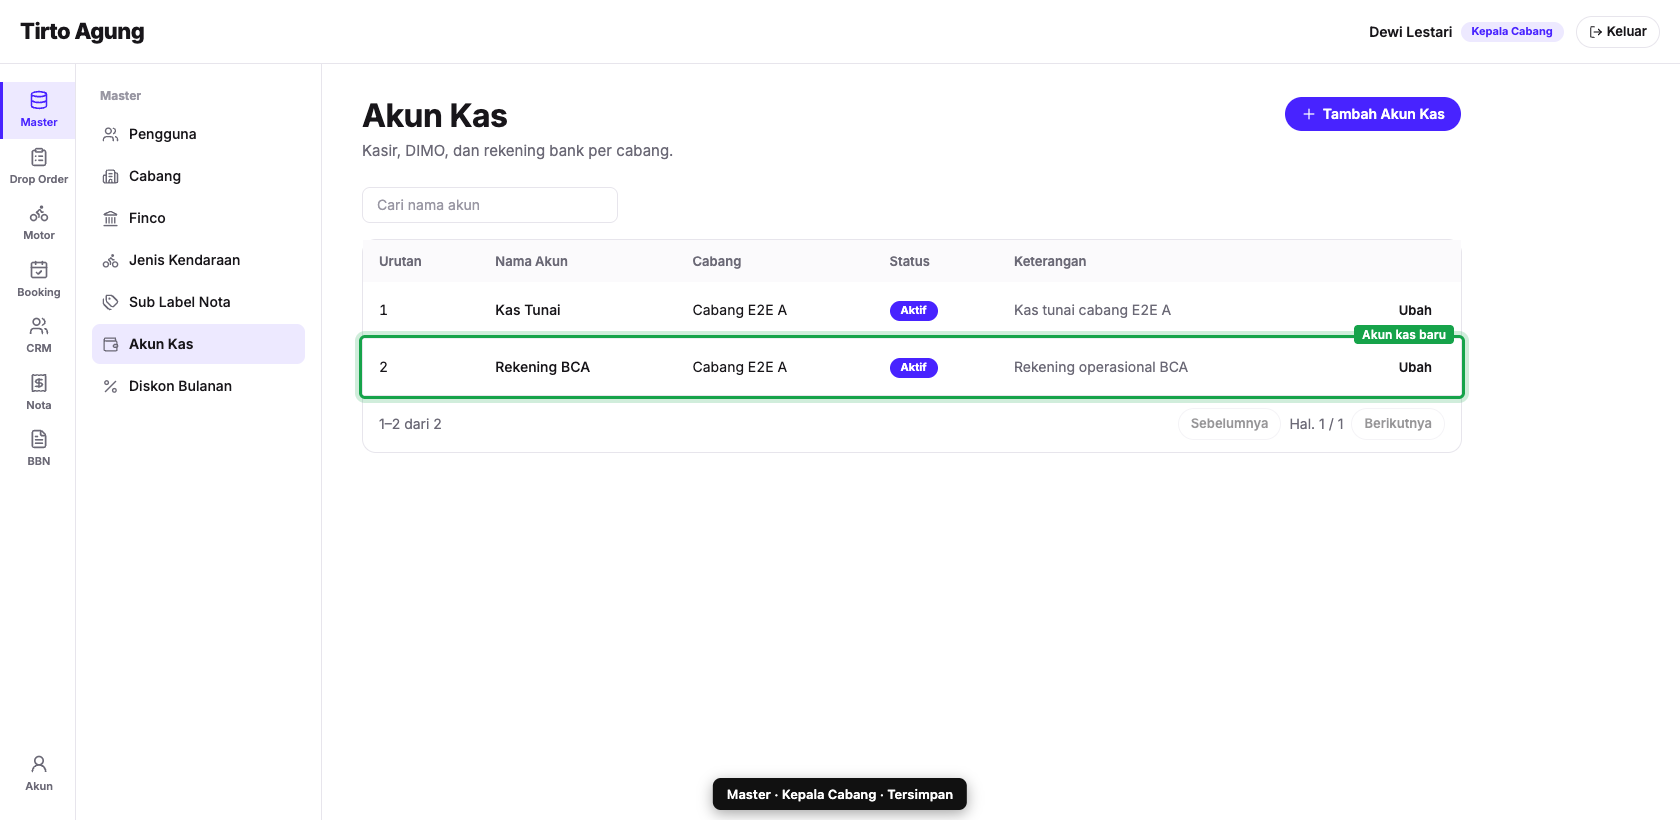This screenshot has width=1680, height=820.
Task: Click the Urutan column header
Action: pos(400,261)
